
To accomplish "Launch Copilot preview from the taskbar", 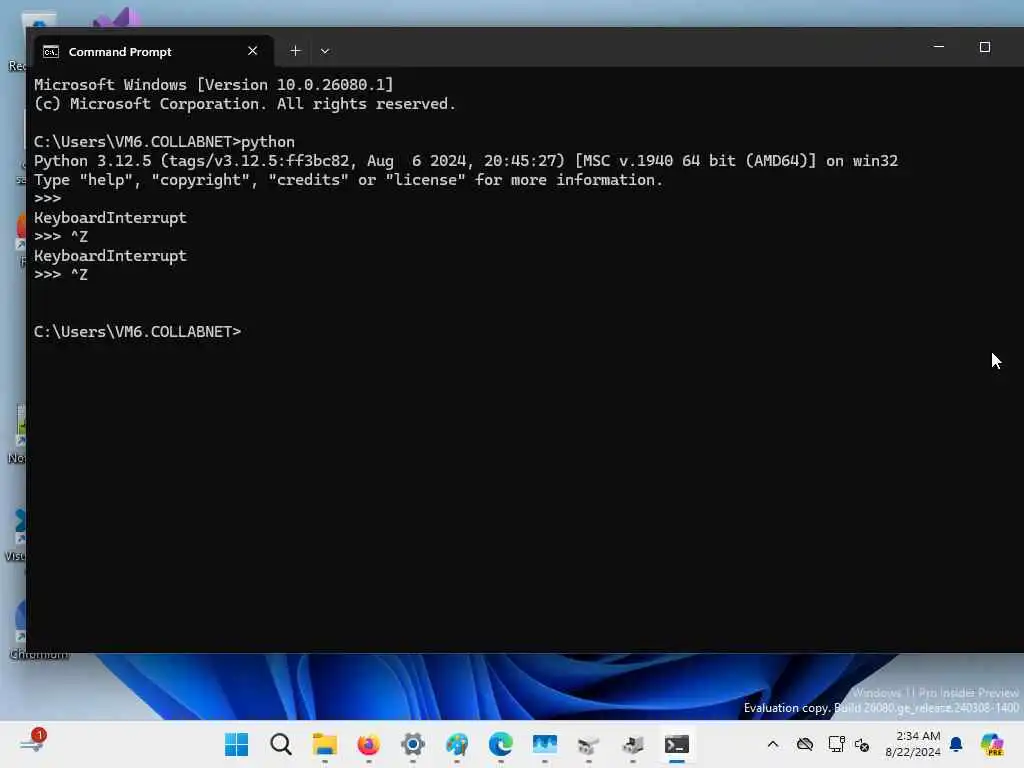I will 992,744.
